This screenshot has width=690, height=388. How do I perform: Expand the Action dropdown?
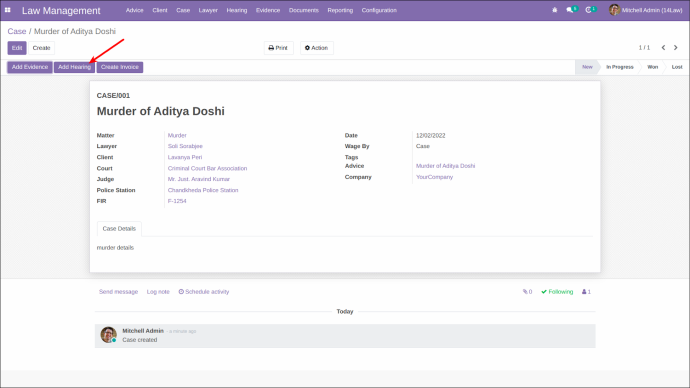click(x=316, y=48)
